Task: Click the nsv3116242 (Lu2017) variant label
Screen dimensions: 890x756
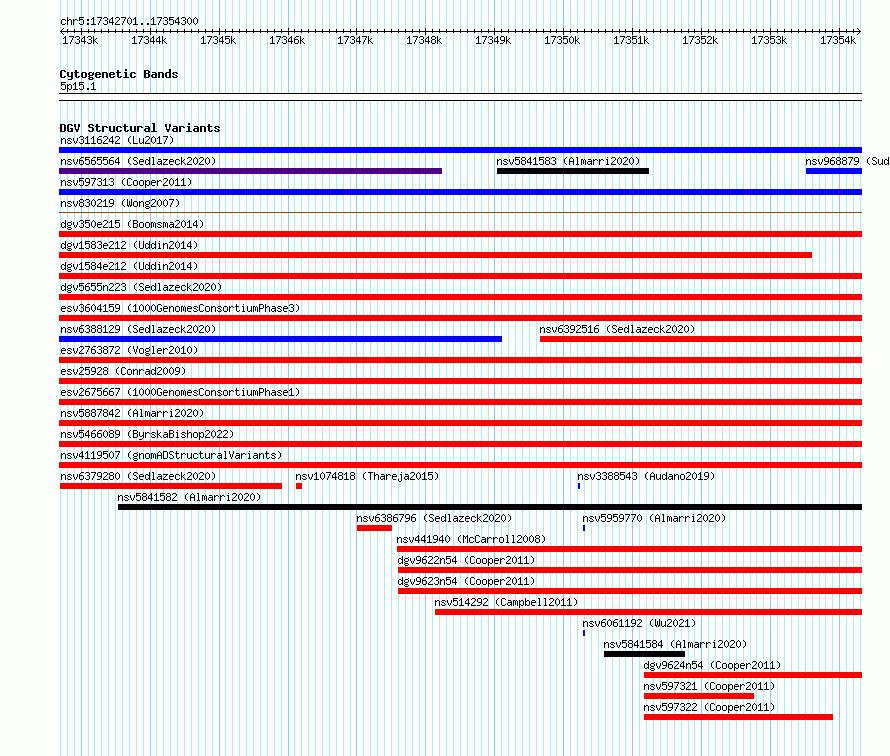Action: (x=117, y=140)
